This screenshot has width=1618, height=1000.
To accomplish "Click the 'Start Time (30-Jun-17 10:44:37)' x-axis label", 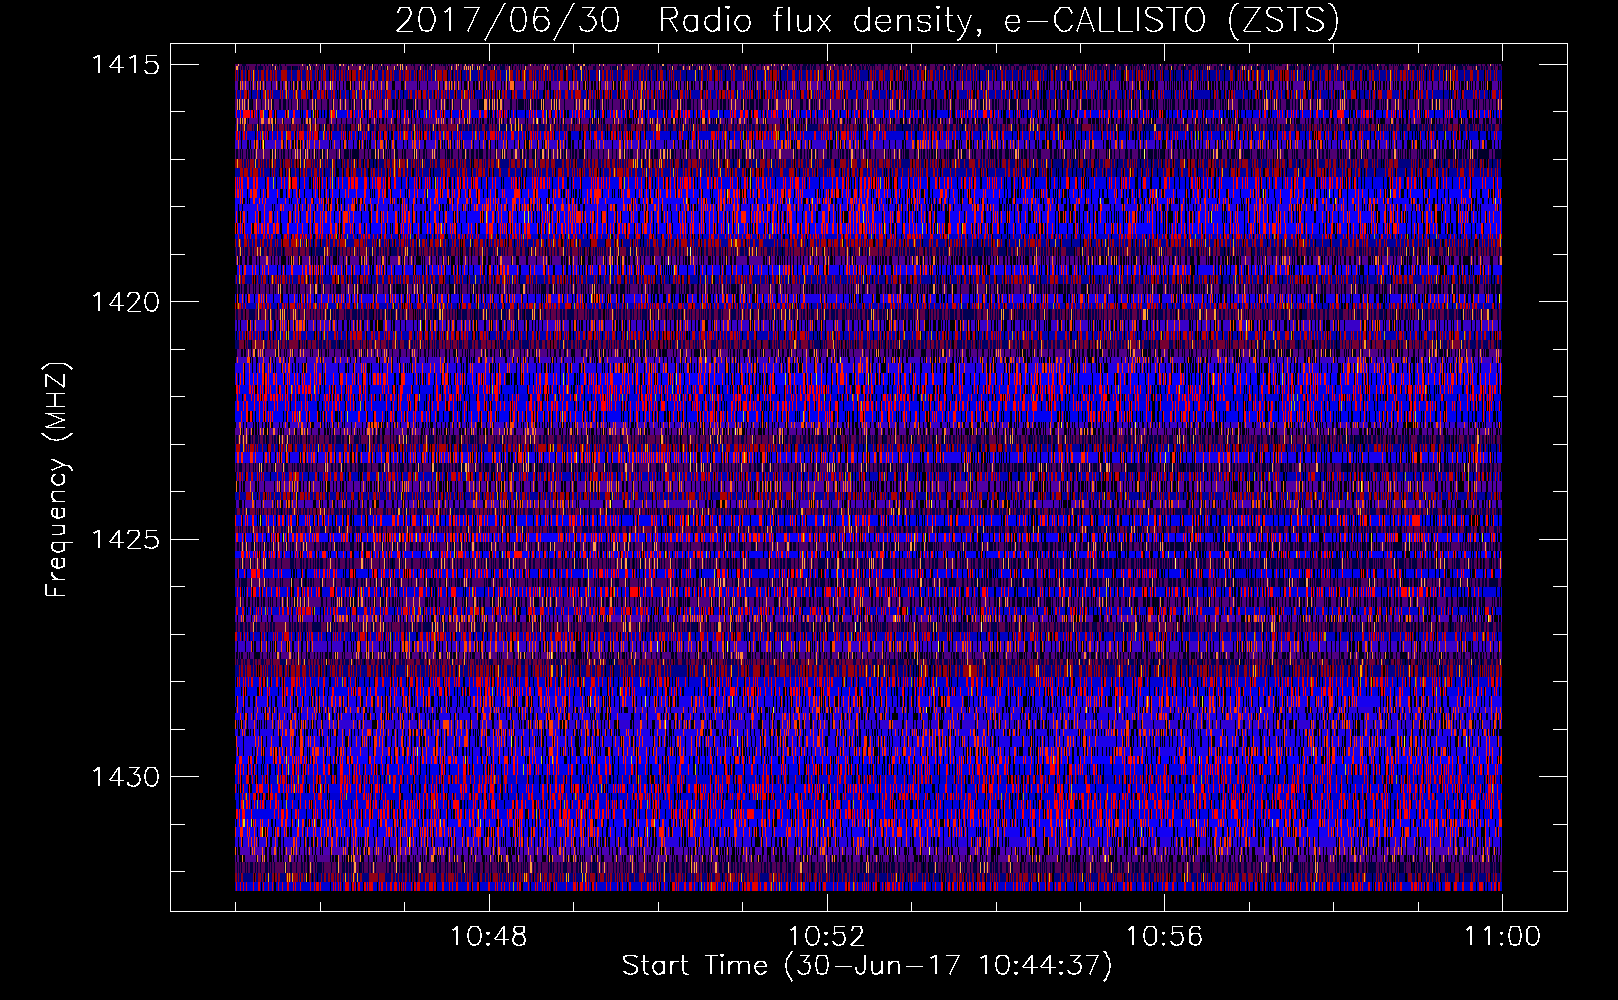I will pos(867,966).
